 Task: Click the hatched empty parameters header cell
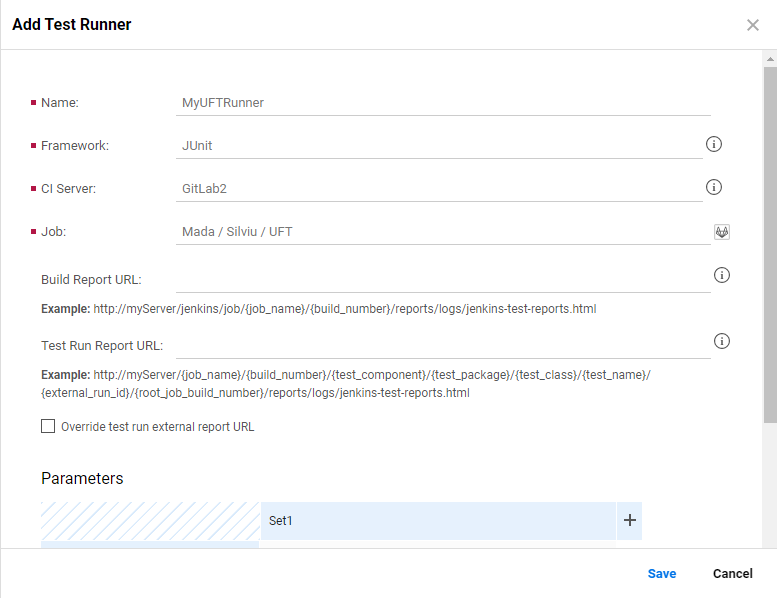pos(150,520)
